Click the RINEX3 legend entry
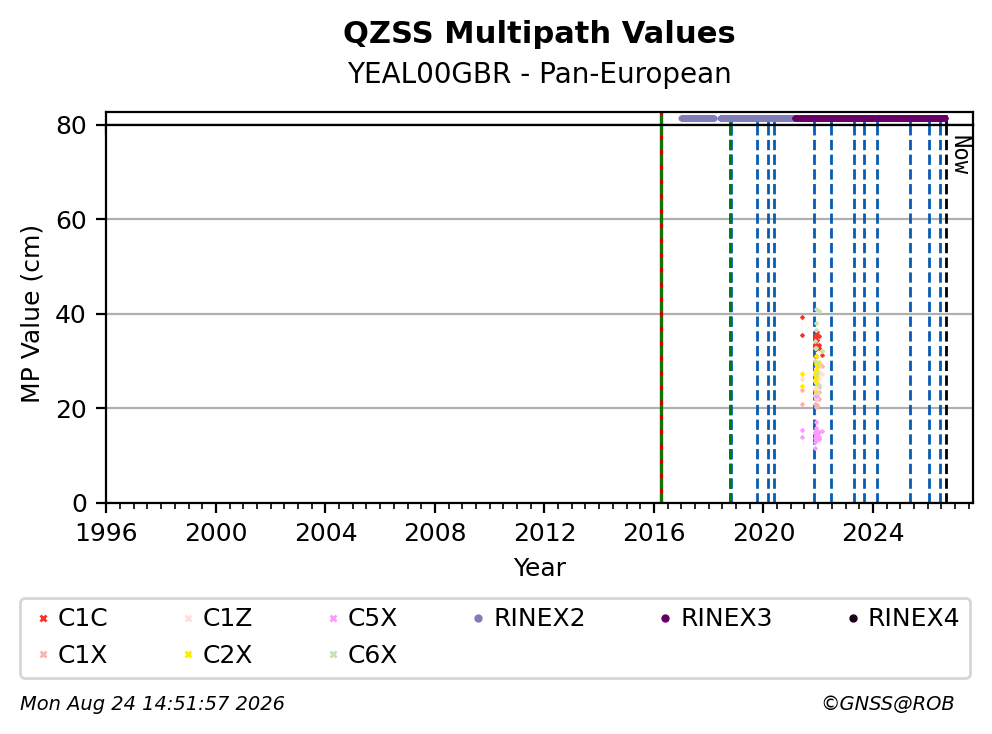The image size is (992, 734). point(716,618)
